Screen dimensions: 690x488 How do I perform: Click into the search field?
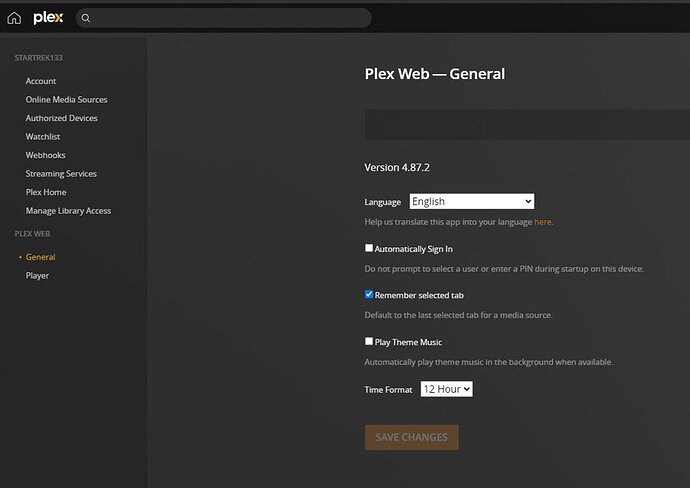coord(230,18)
